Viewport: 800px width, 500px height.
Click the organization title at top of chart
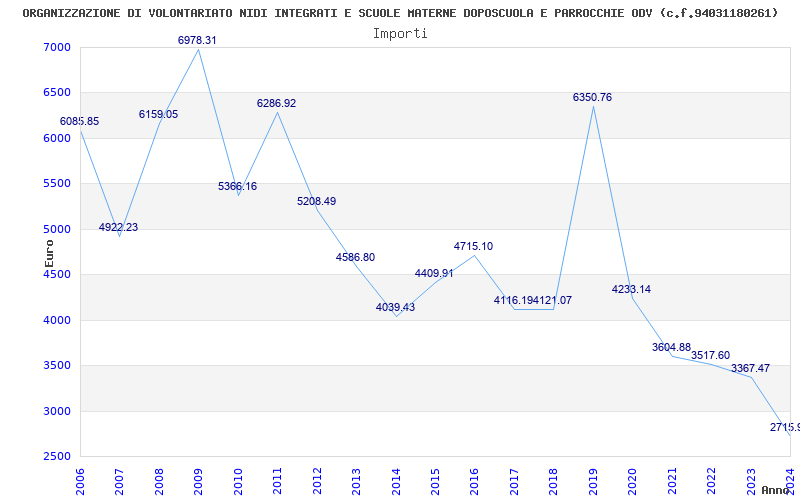tap(401, 13)
